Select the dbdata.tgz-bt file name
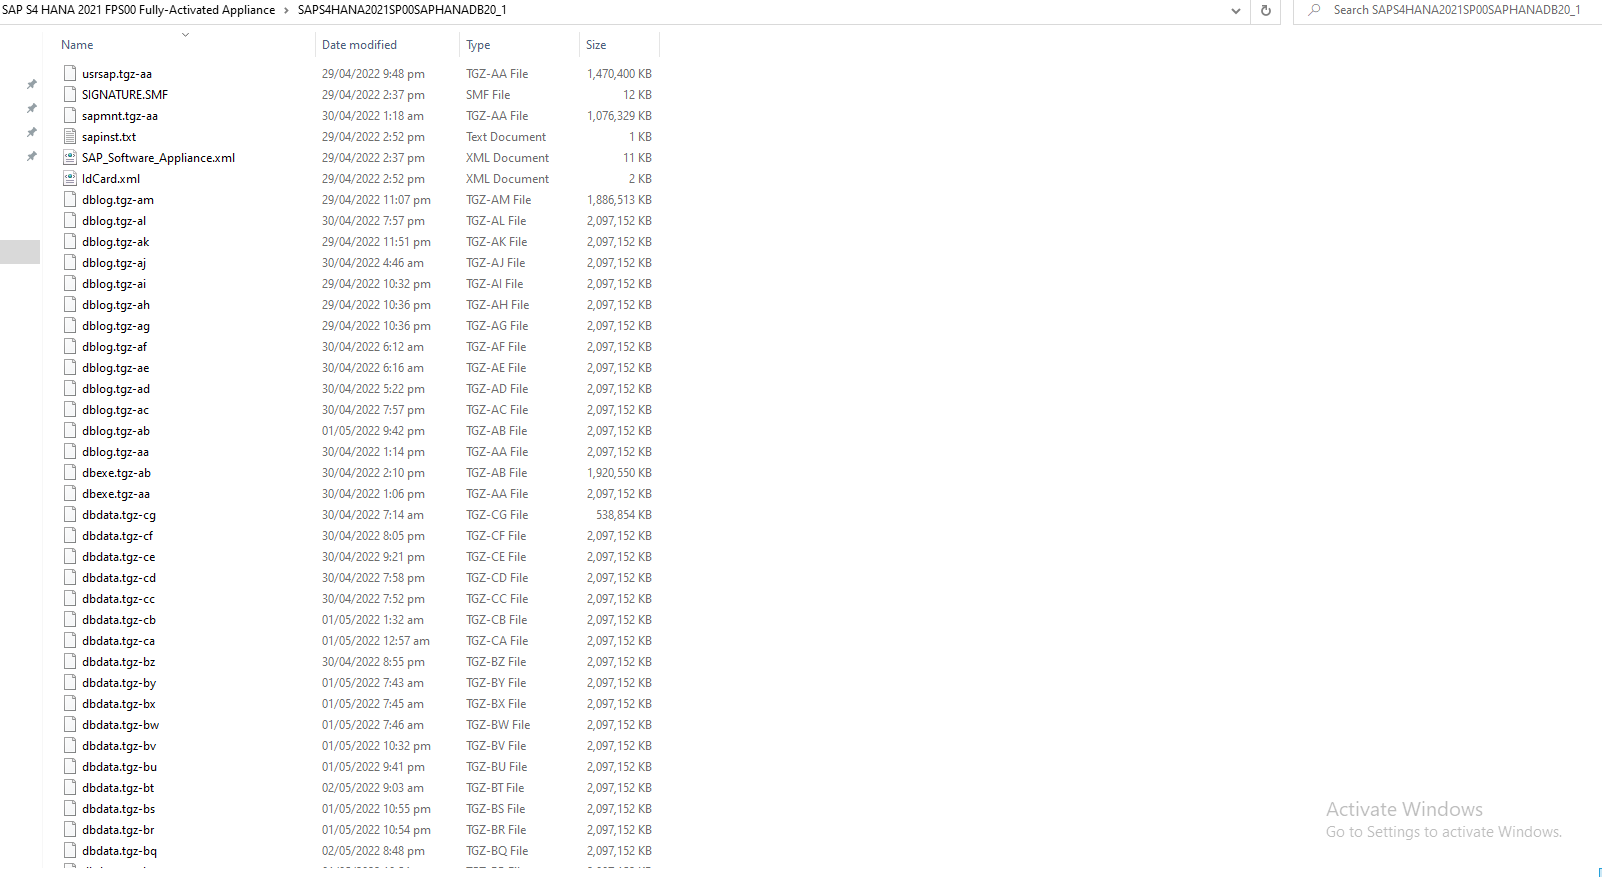The image size is (1602, 877). pyautogui.click(x=118, y=788)
